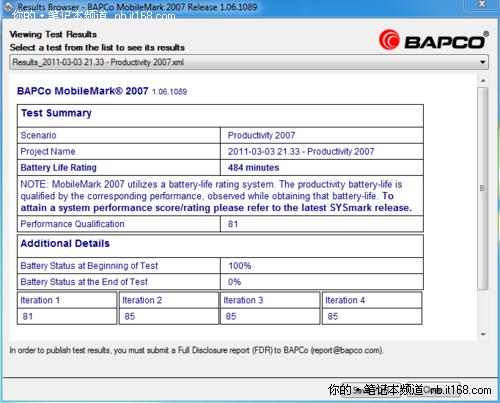Click the right bottom button behind watermark

(x=433, y=390)
